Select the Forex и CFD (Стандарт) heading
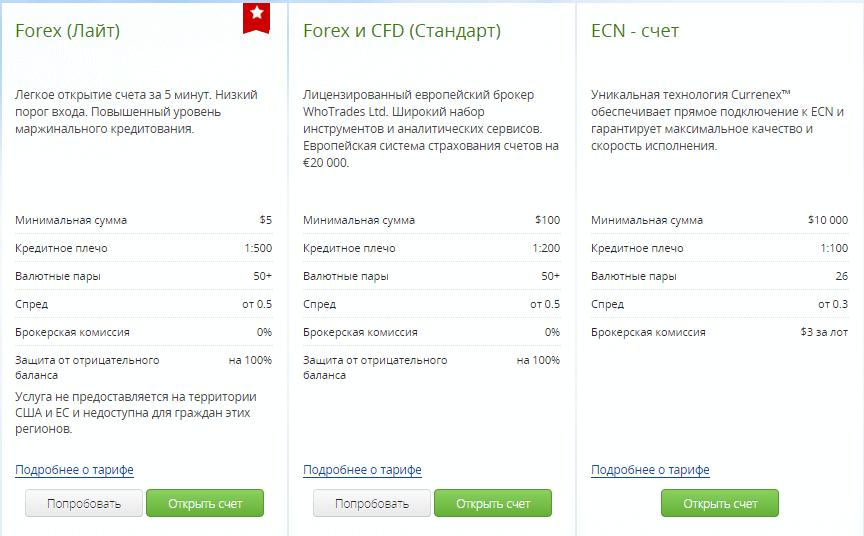The height and width of the screenshot is (536, 864). pos(402,31)
